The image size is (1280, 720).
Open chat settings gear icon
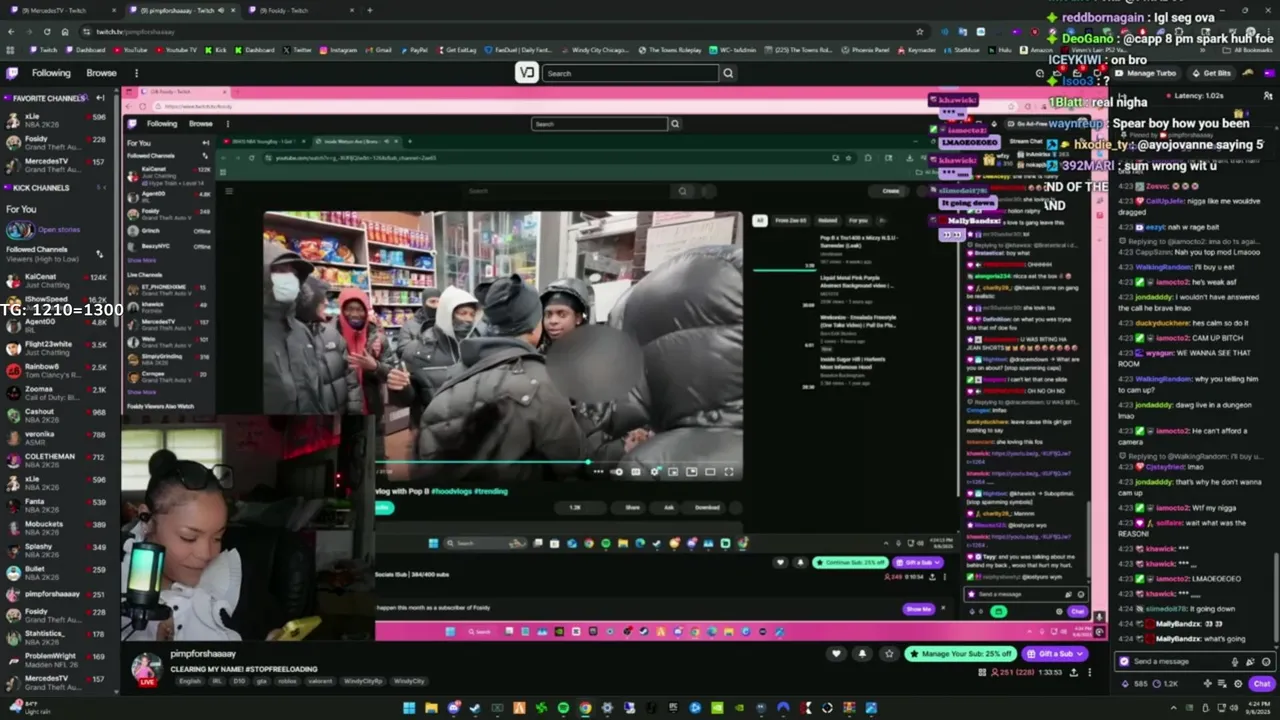1239,684
